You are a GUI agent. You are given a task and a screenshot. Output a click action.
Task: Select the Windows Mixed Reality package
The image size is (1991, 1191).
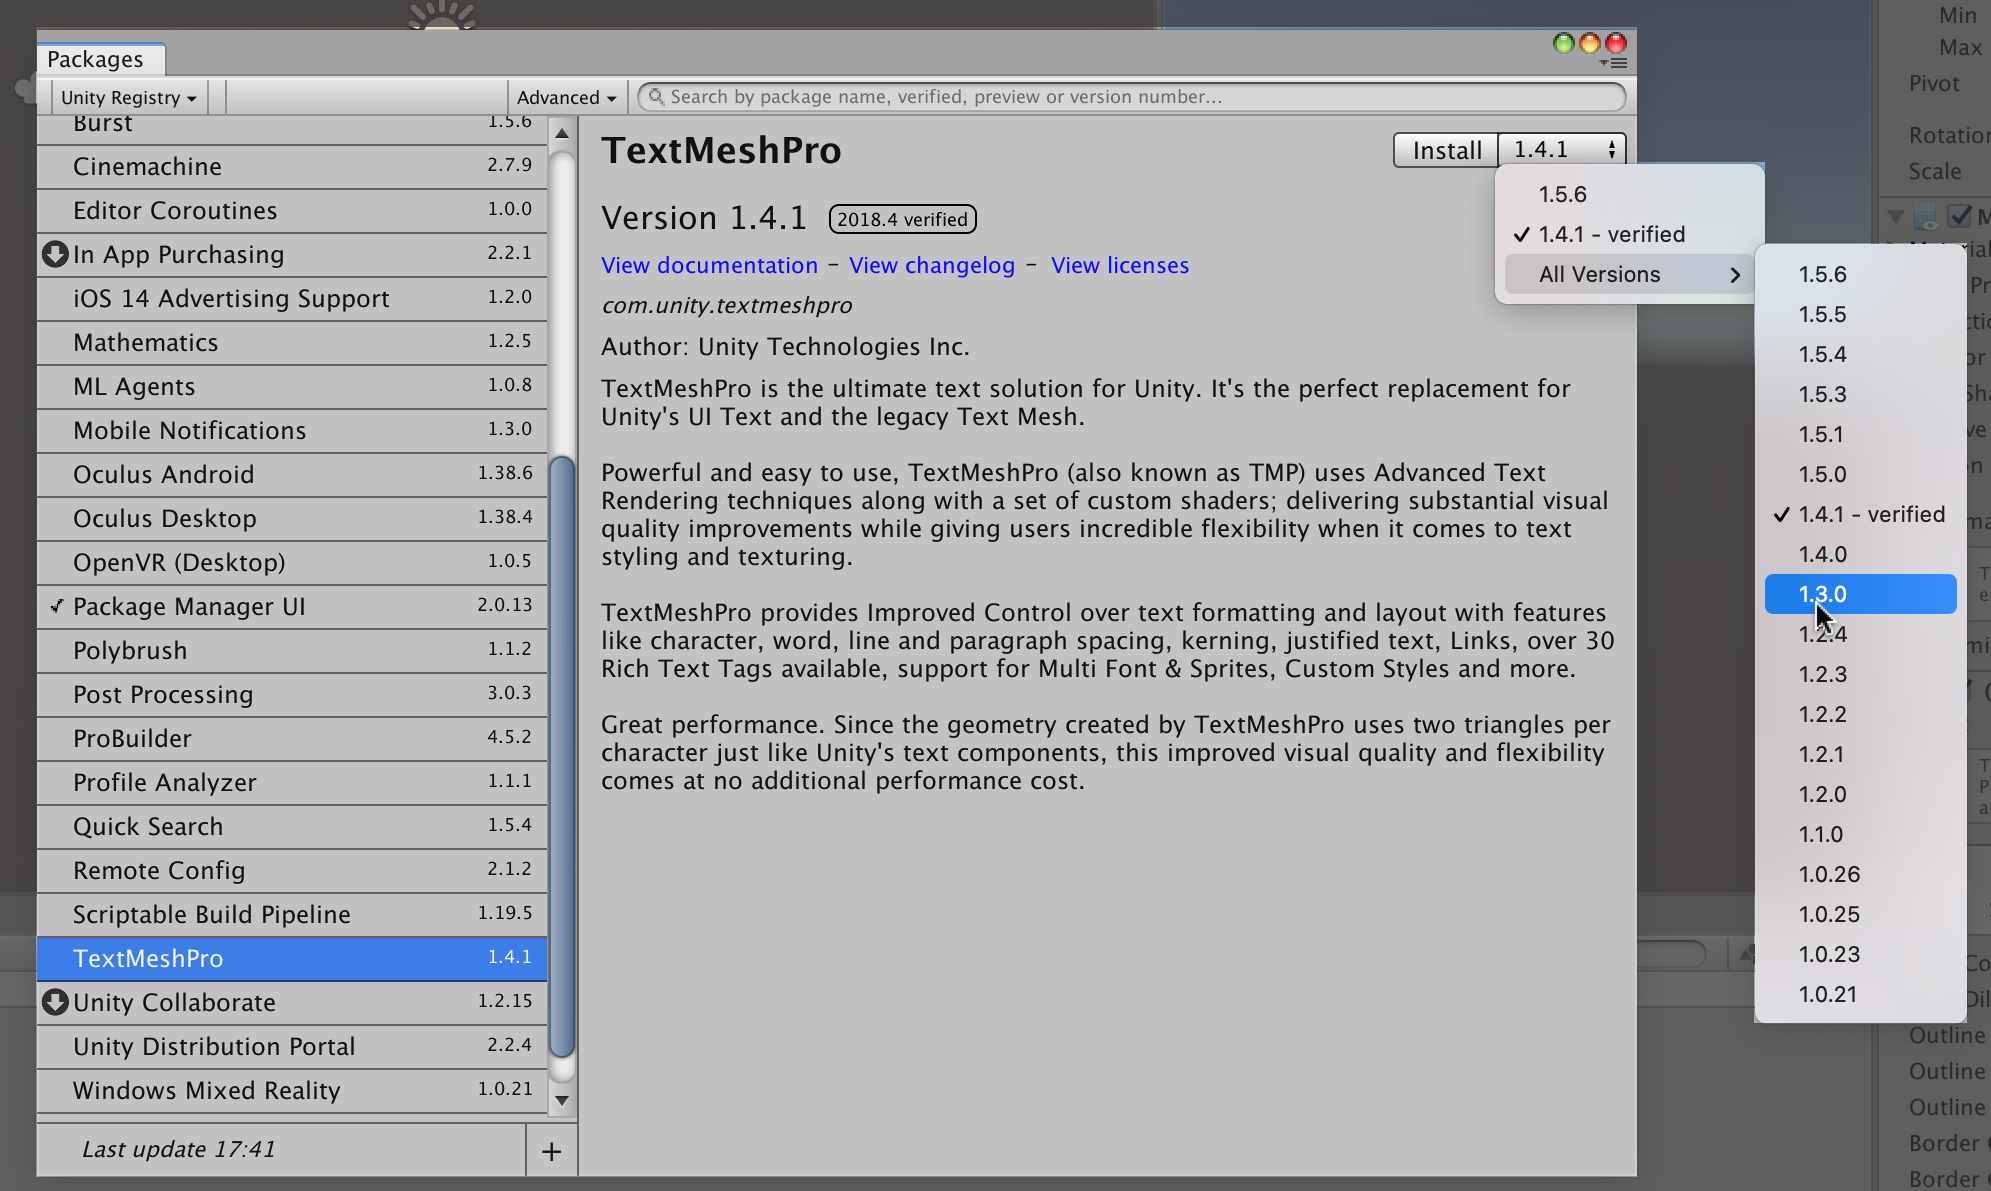(292, 1090)
